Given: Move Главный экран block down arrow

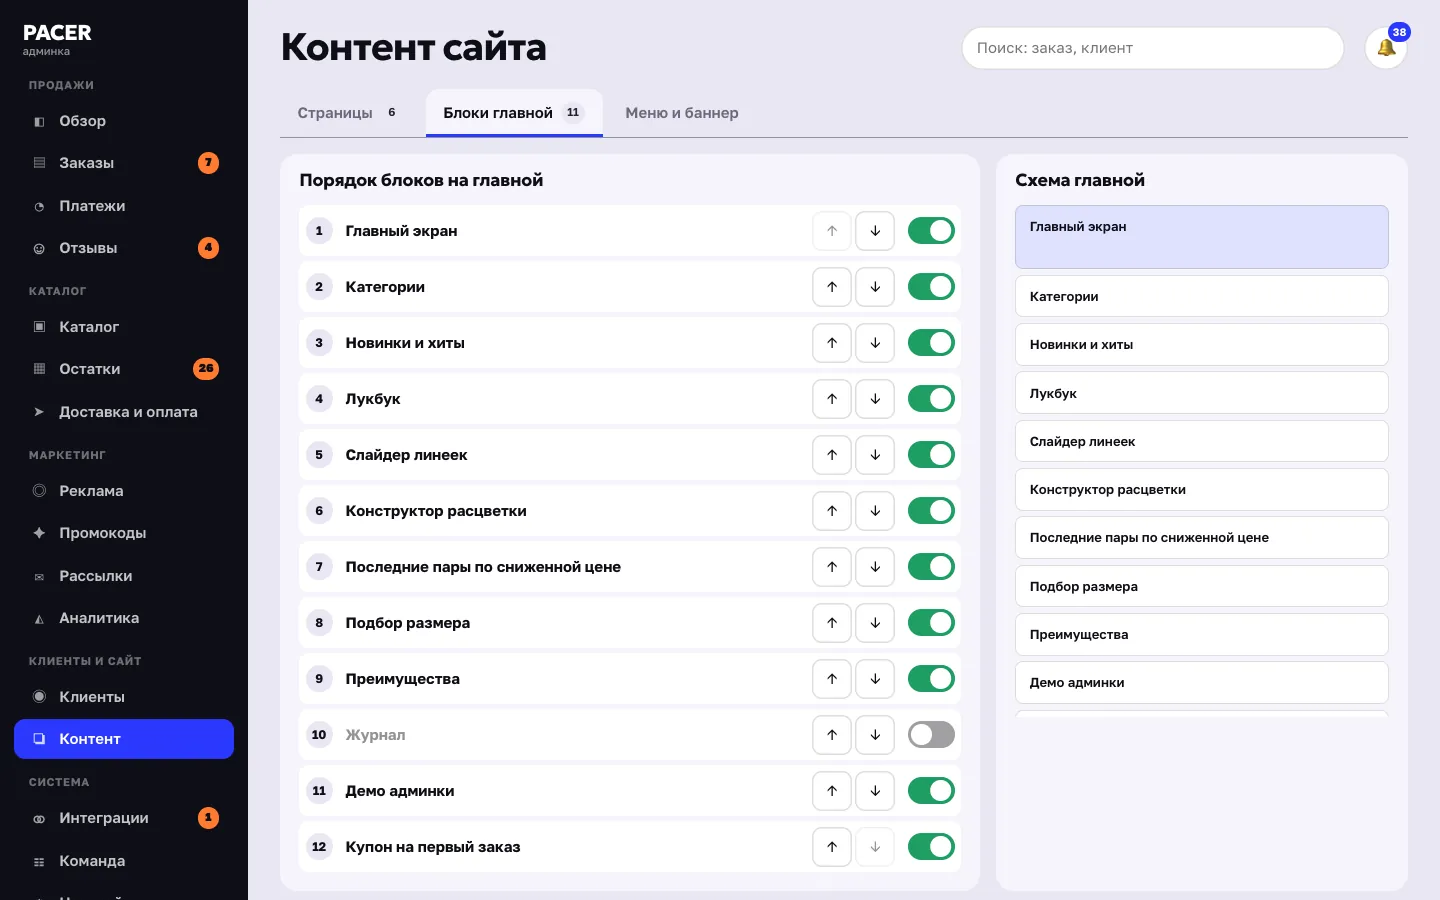Looking at the screenshot, I should 875,231.
